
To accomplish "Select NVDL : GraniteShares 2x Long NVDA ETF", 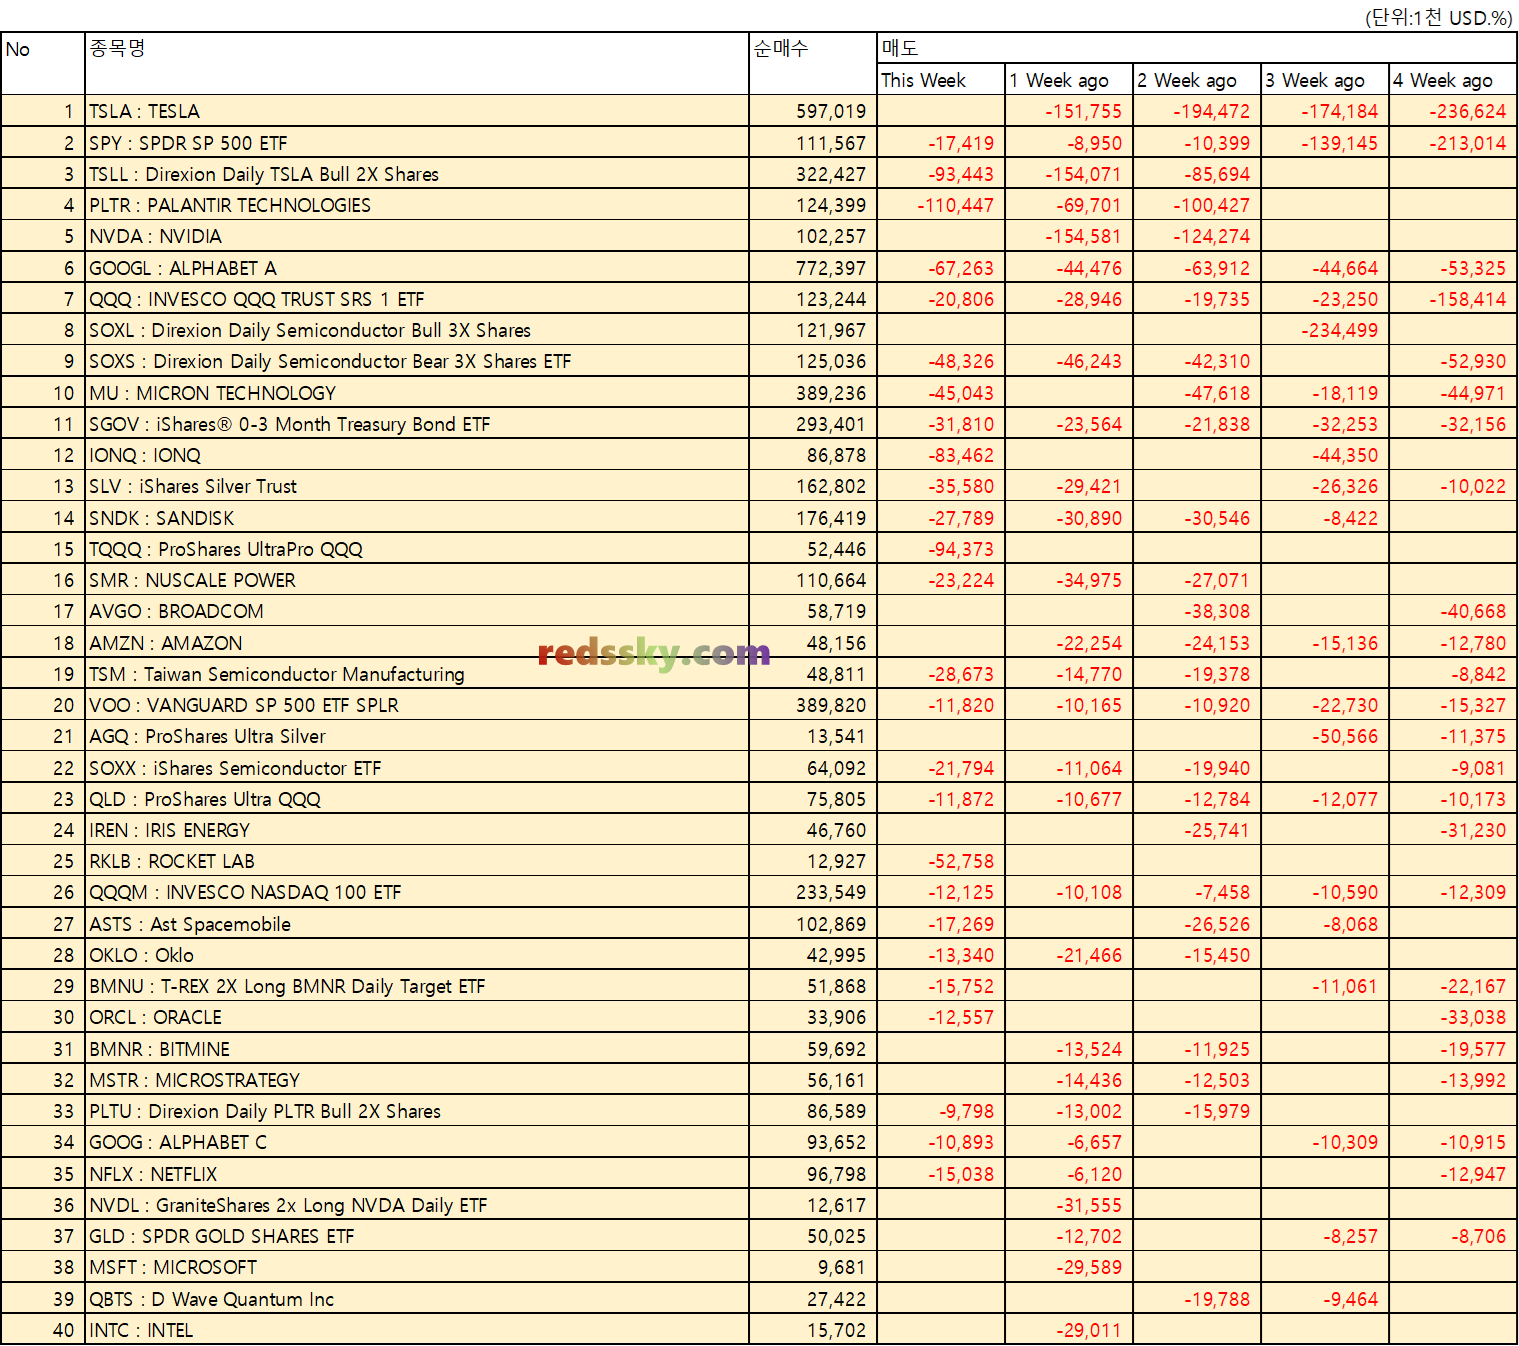I will point(288,1205).
